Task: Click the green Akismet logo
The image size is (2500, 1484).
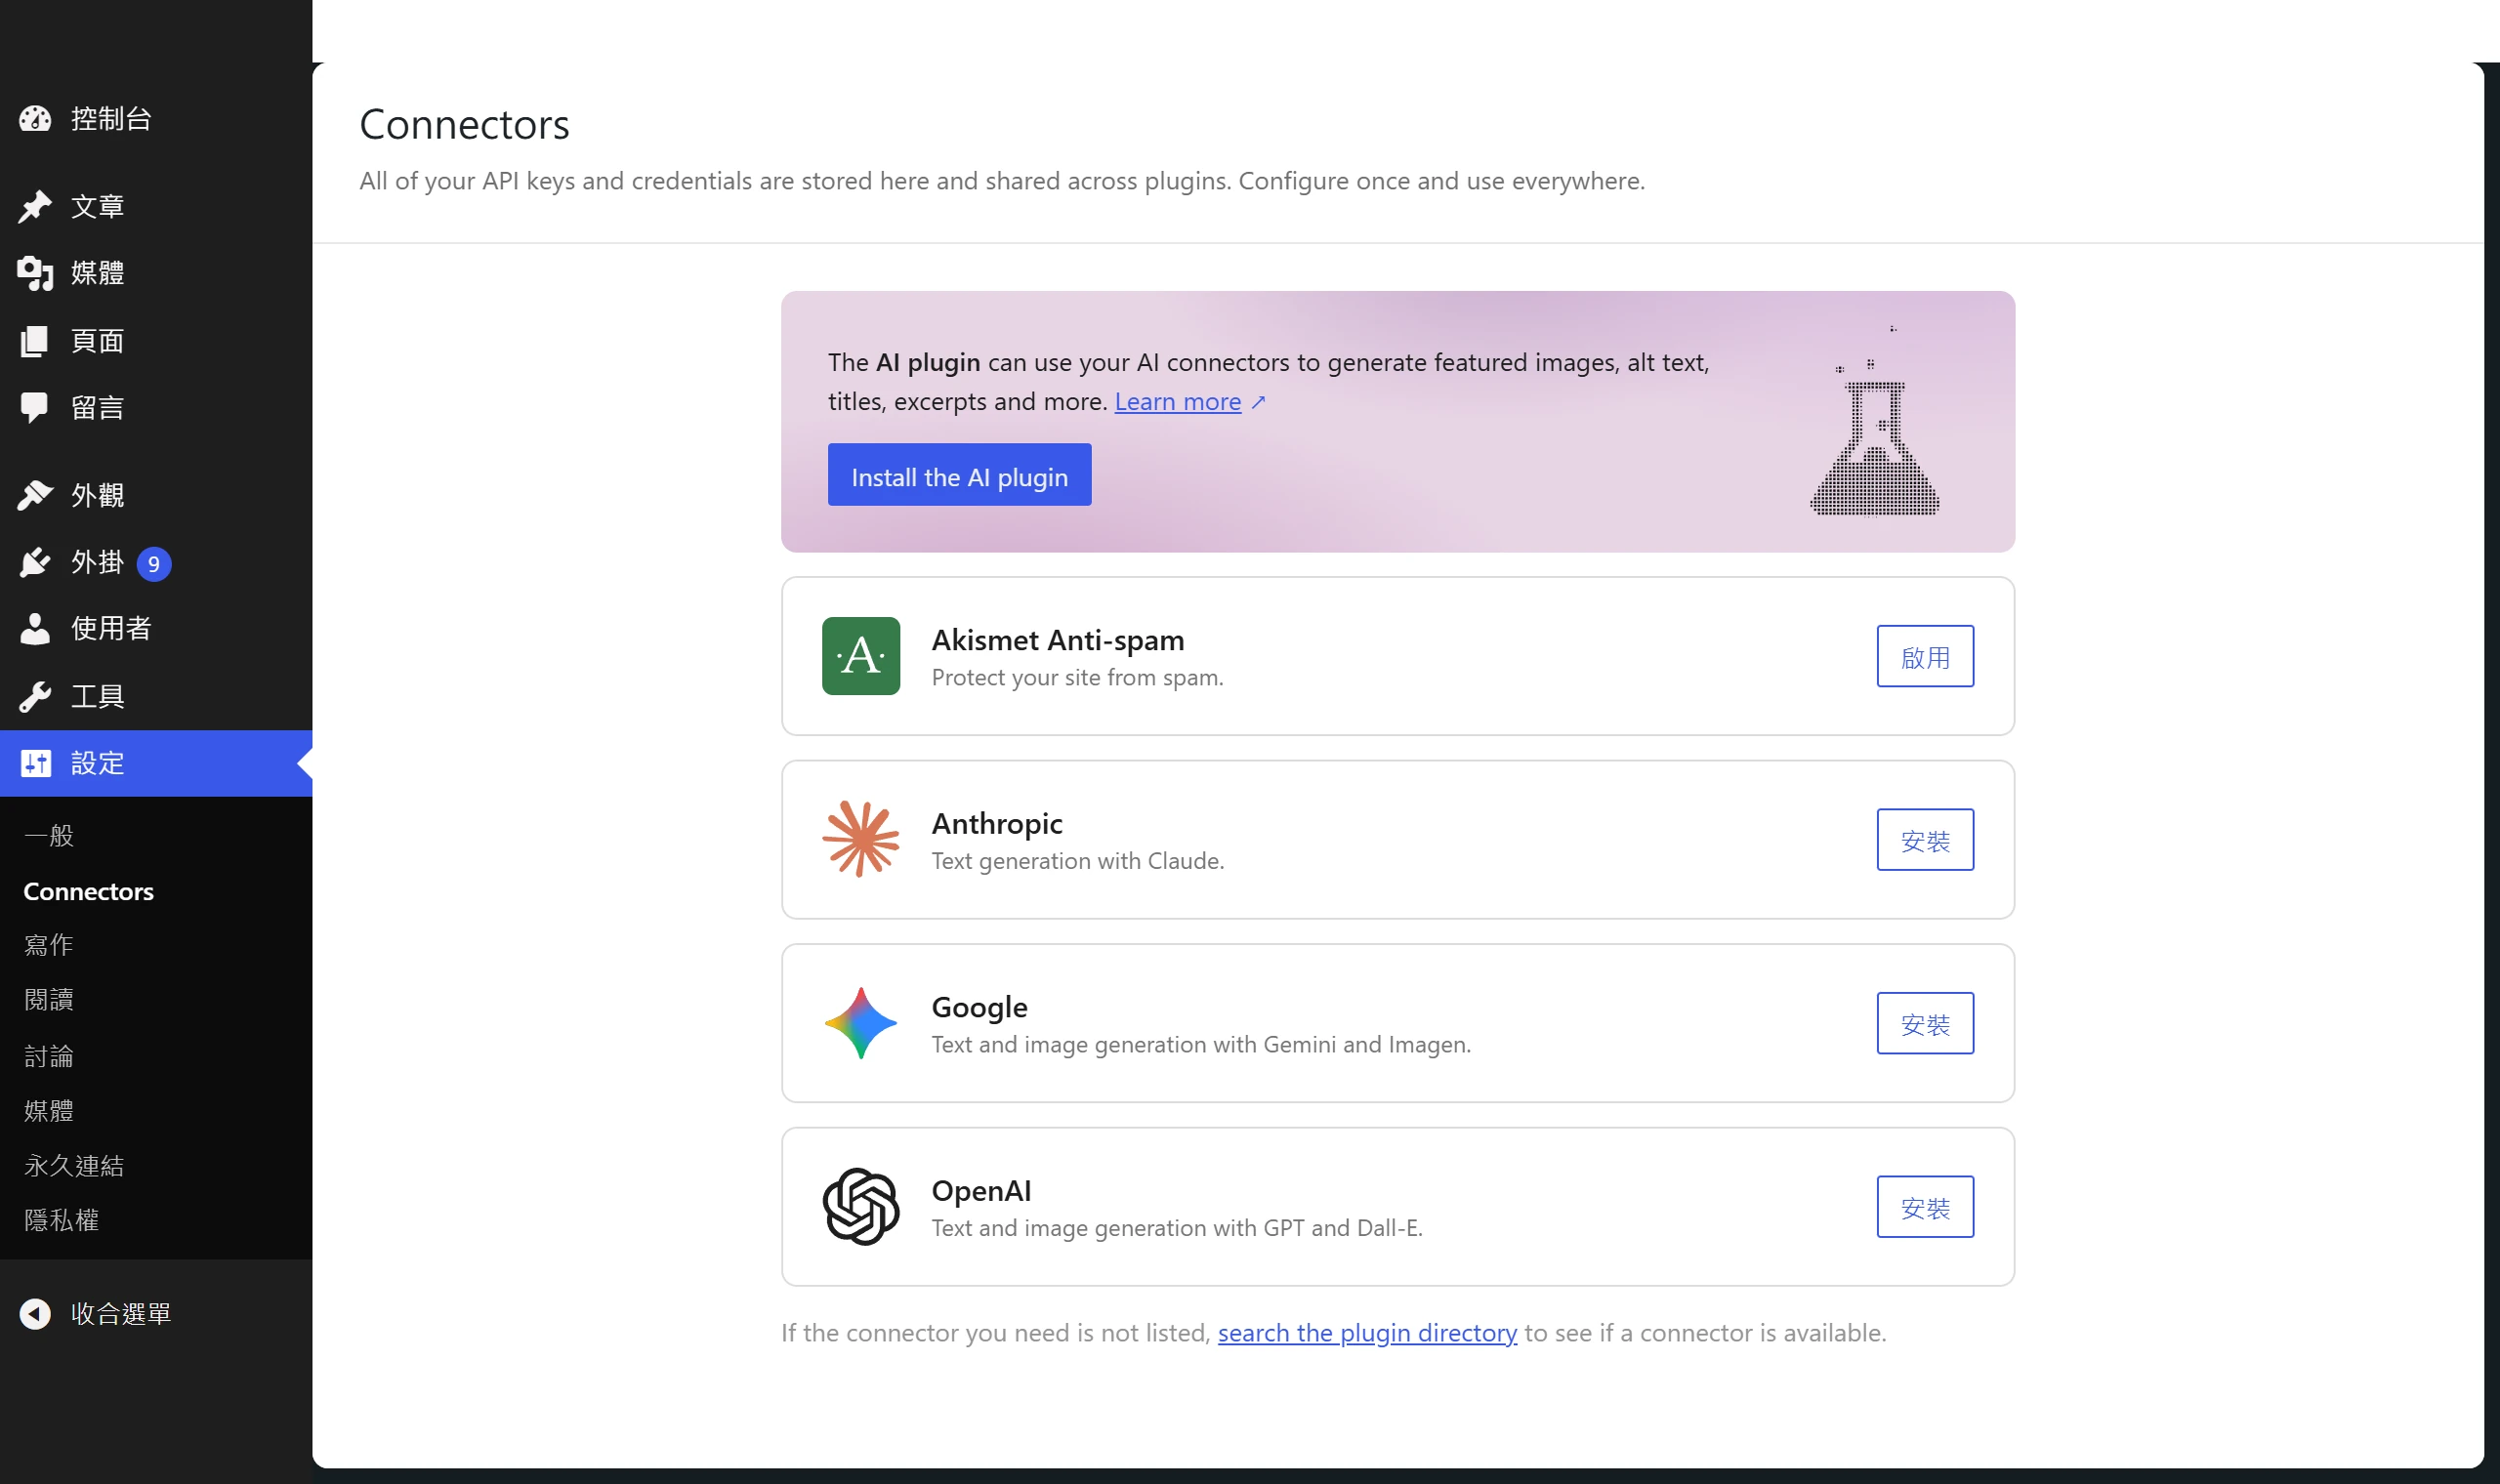Action: tap(861, 656)
